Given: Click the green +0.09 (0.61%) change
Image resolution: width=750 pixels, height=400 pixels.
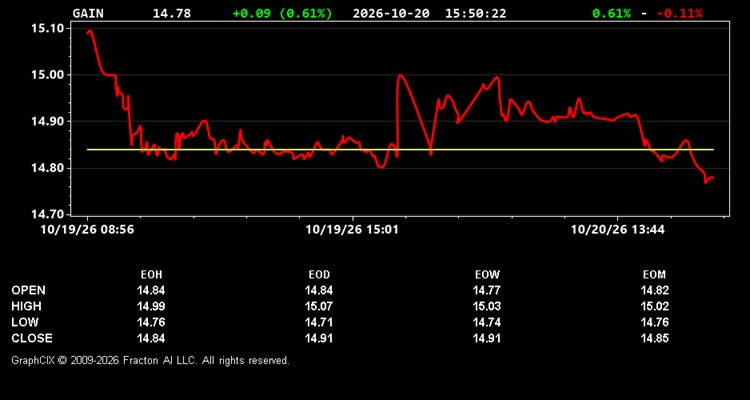Looking at the screenshot, I should point(282,13).
